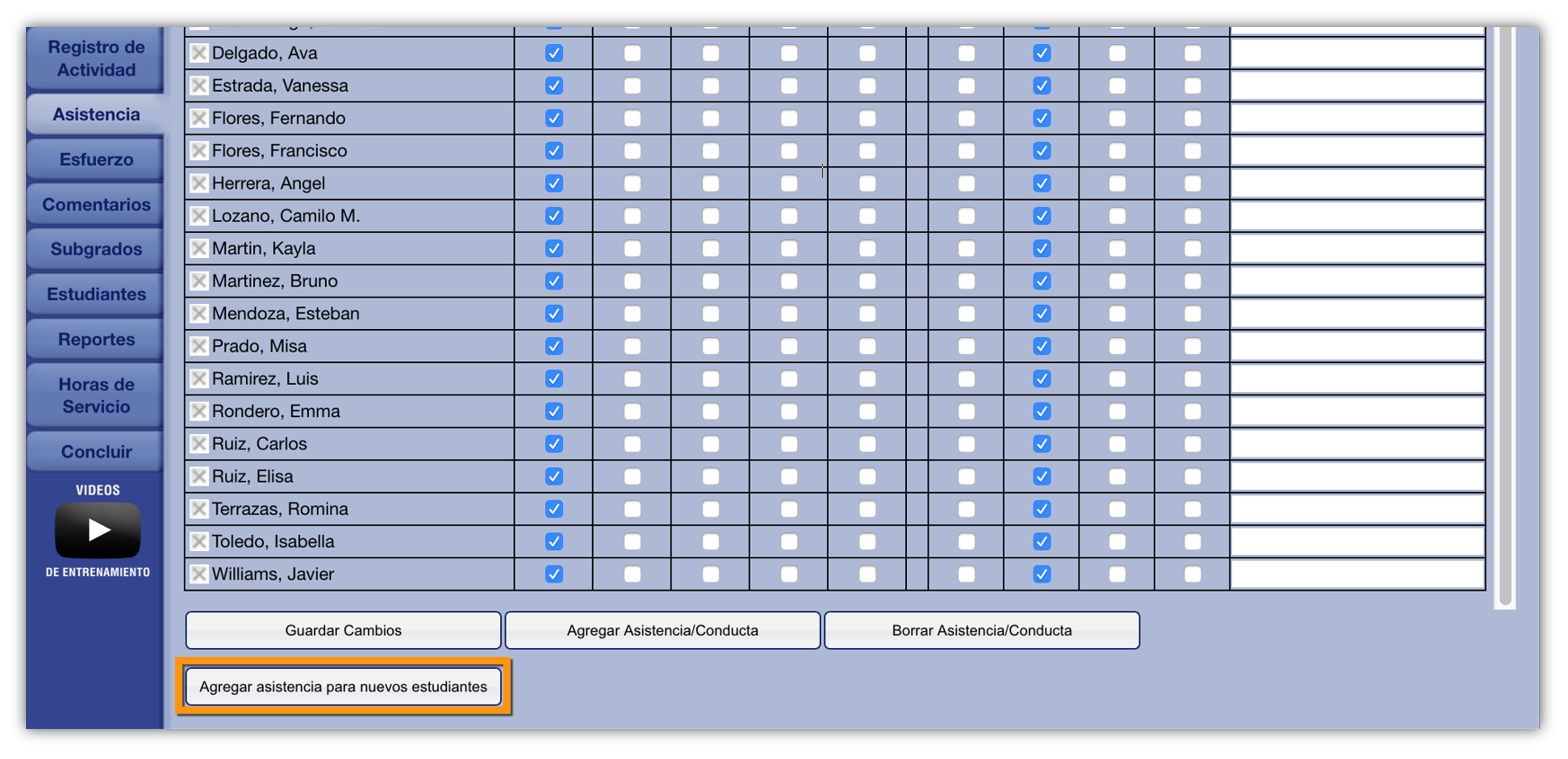Click the X icon beside Delgado, Ava
Screen dimensions: 1568x759
(x=199, y=53)
